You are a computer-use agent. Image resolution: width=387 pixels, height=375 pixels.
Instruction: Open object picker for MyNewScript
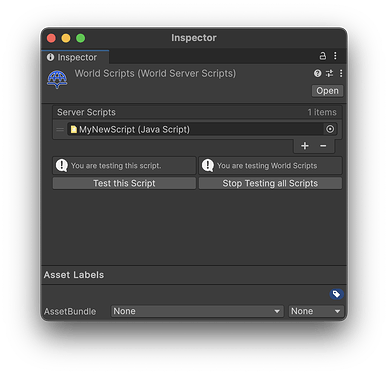[x=330, y=129]
